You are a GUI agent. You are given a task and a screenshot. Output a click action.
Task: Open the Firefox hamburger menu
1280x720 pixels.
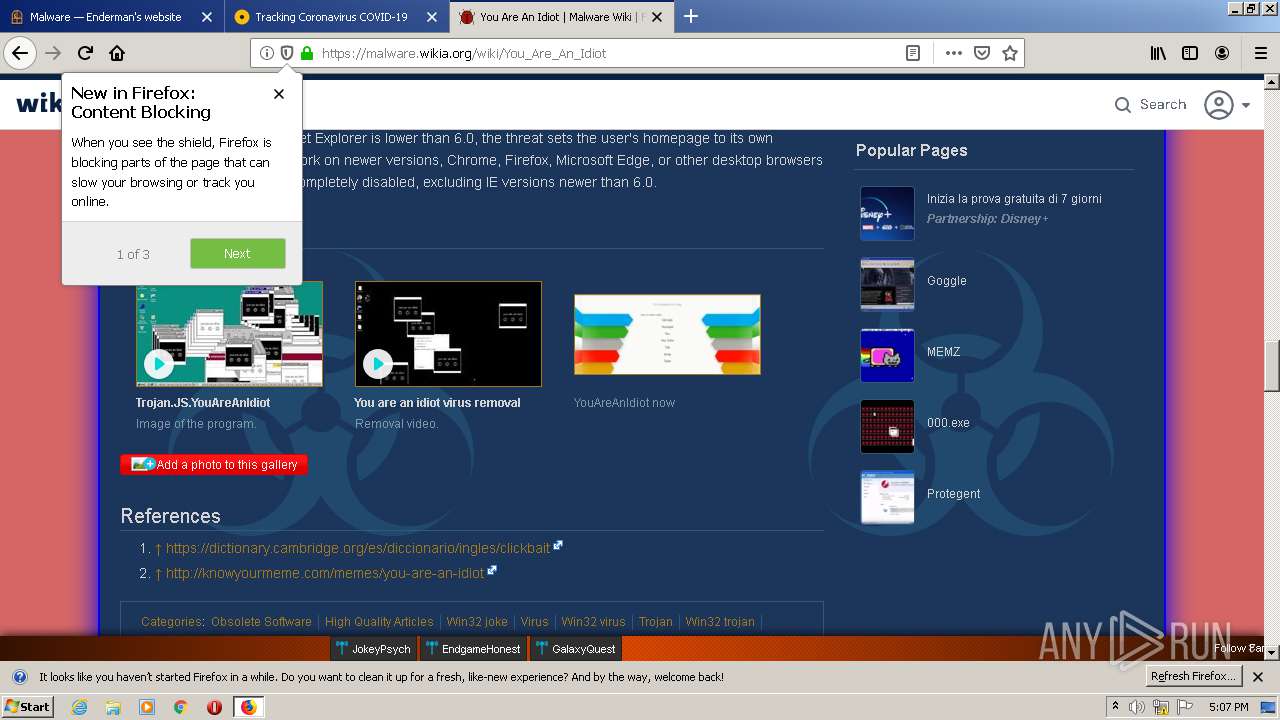pos(1260,53)
